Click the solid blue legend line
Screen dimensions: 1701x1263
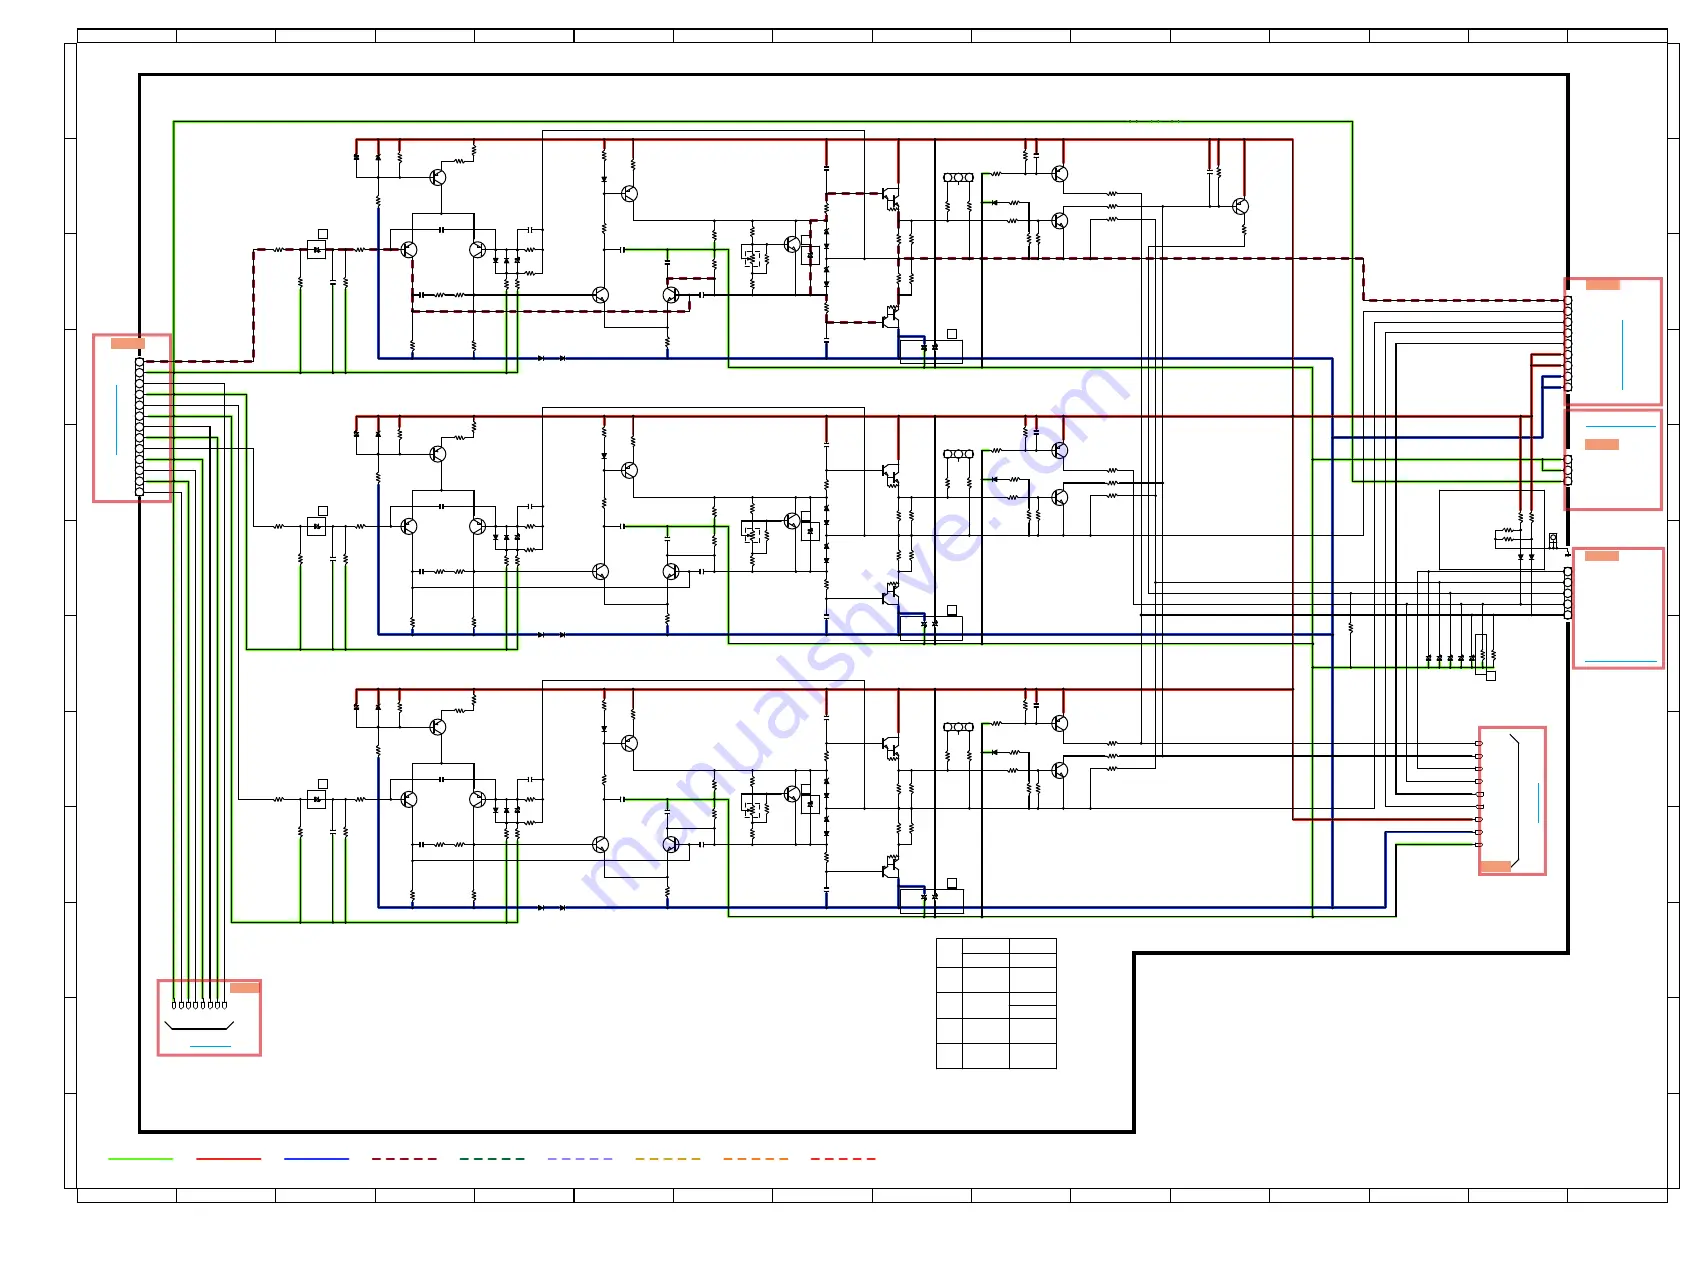(316, 1159)
